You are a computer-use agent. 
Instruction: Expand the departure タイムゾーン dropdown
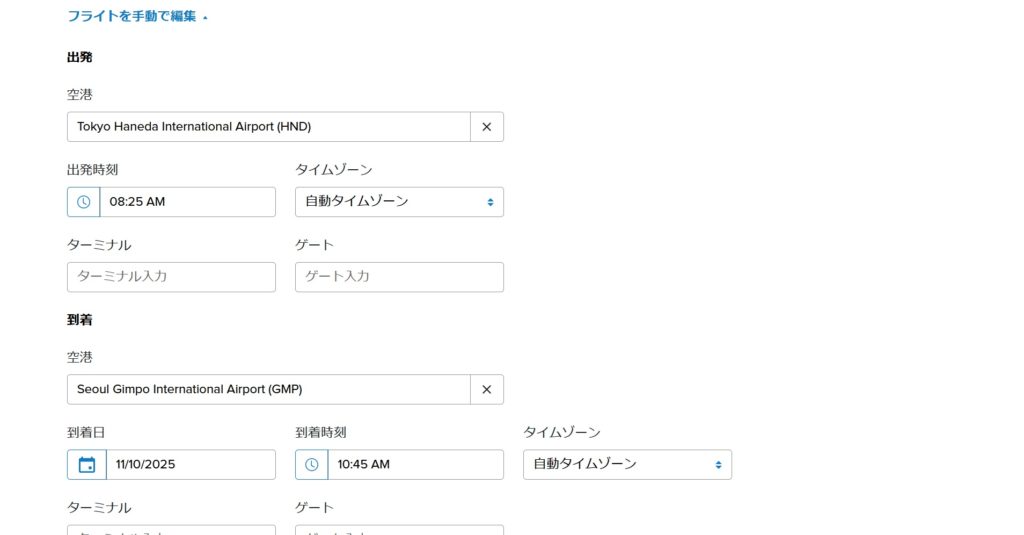(399, 202)
